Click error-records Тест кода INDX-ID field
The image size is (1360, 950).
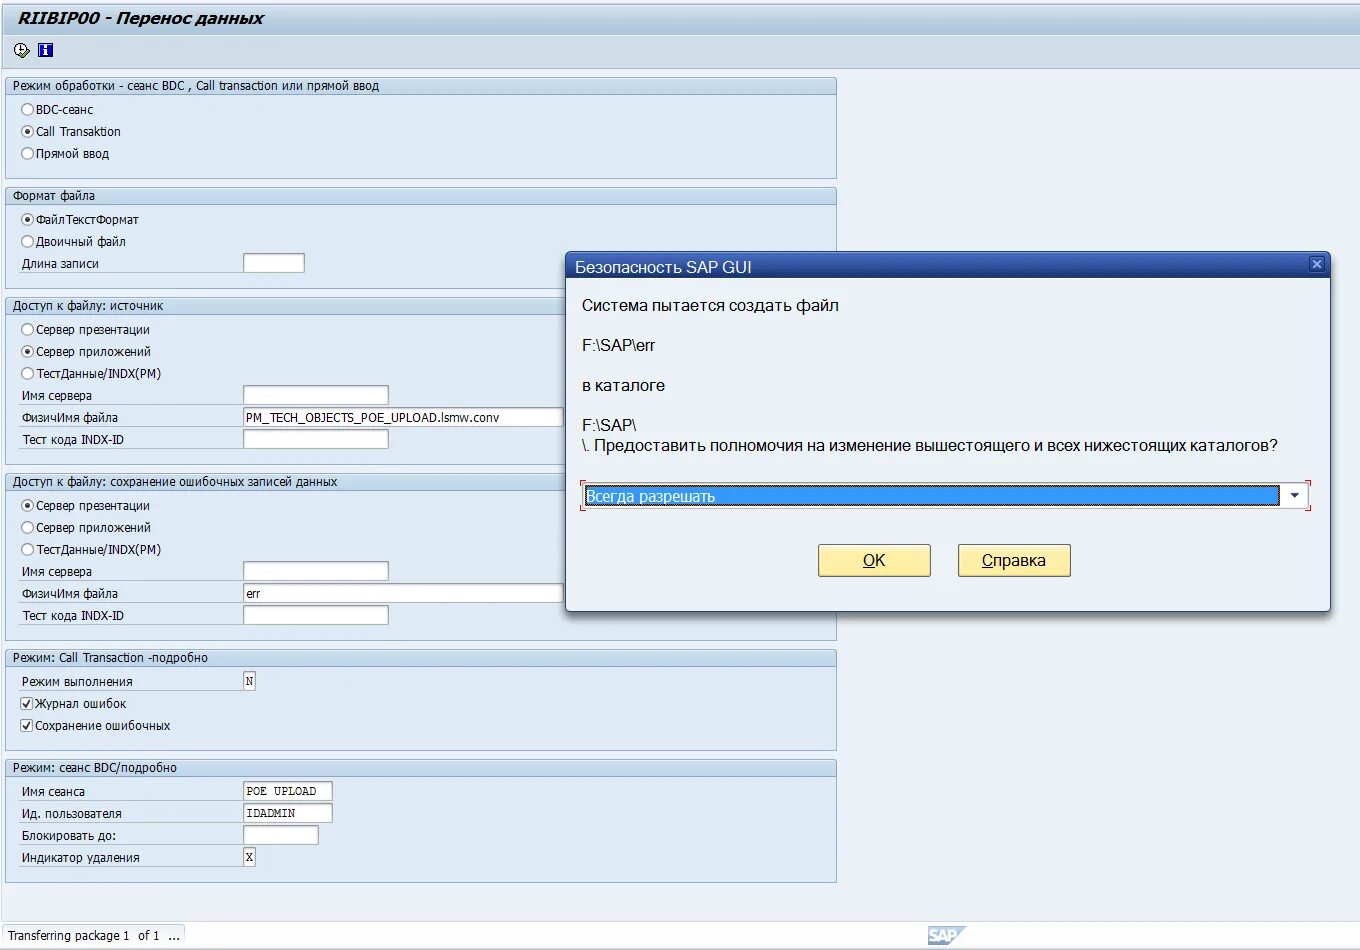coord(316,615)
